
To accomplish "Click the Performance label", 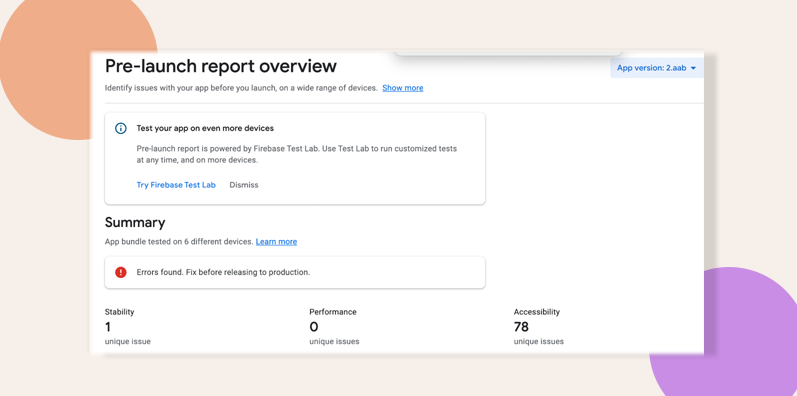I will pos(333,312).
